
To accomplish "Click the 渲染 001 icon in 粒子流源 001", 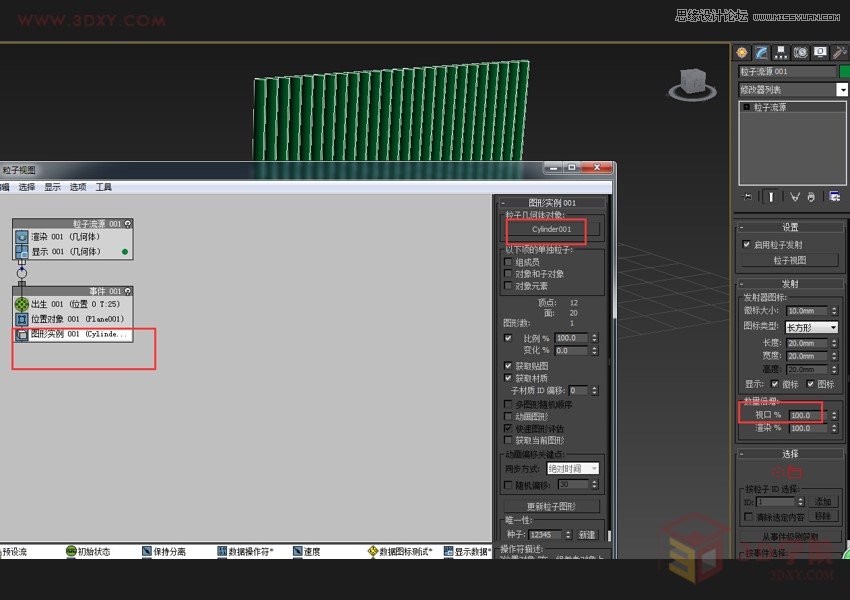I will tap(21, 237).
